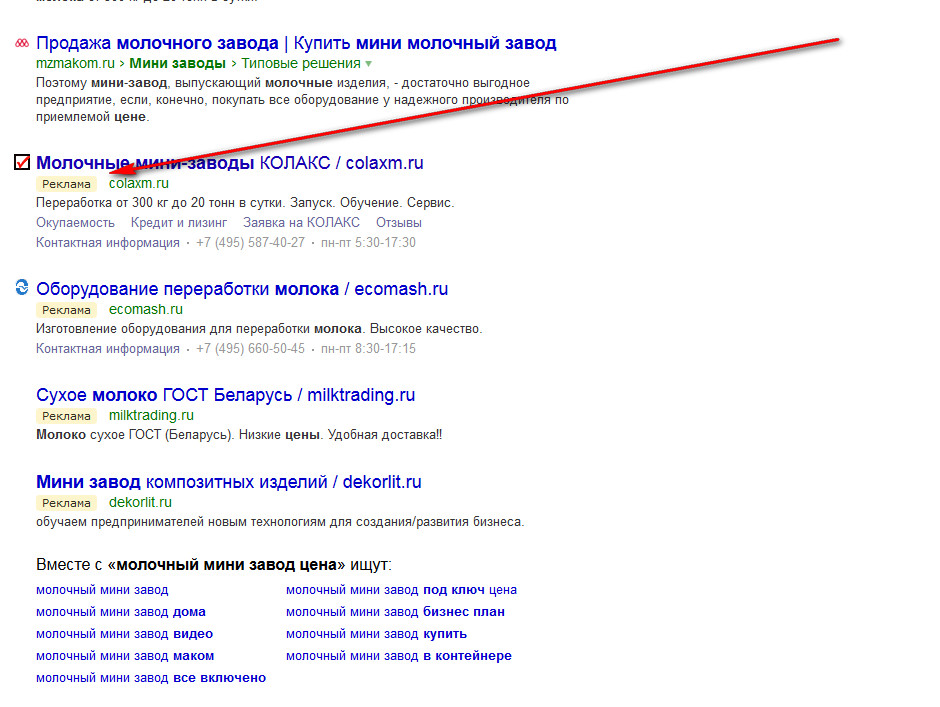
Task: Open 'Продажа молочного завода' result title
Action: point(296,43)
